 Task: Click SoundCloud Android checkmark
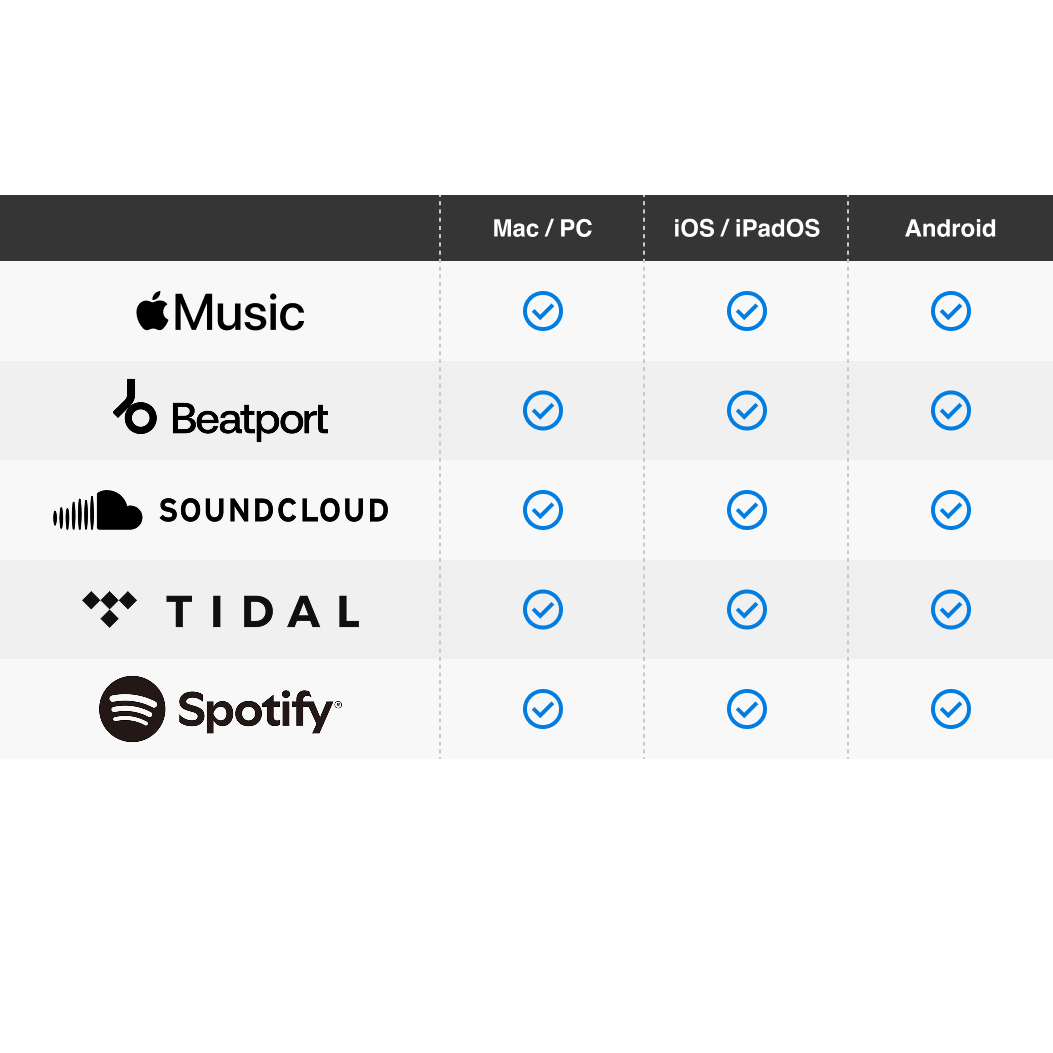(950, 510)
